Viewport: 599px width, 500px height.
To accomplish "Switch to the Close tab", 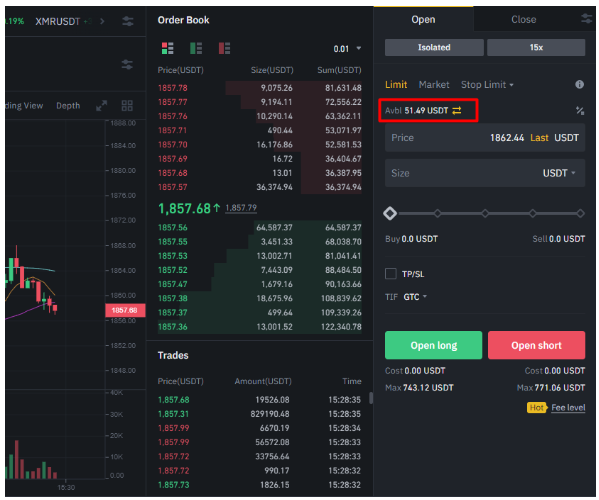I will 523,19.
